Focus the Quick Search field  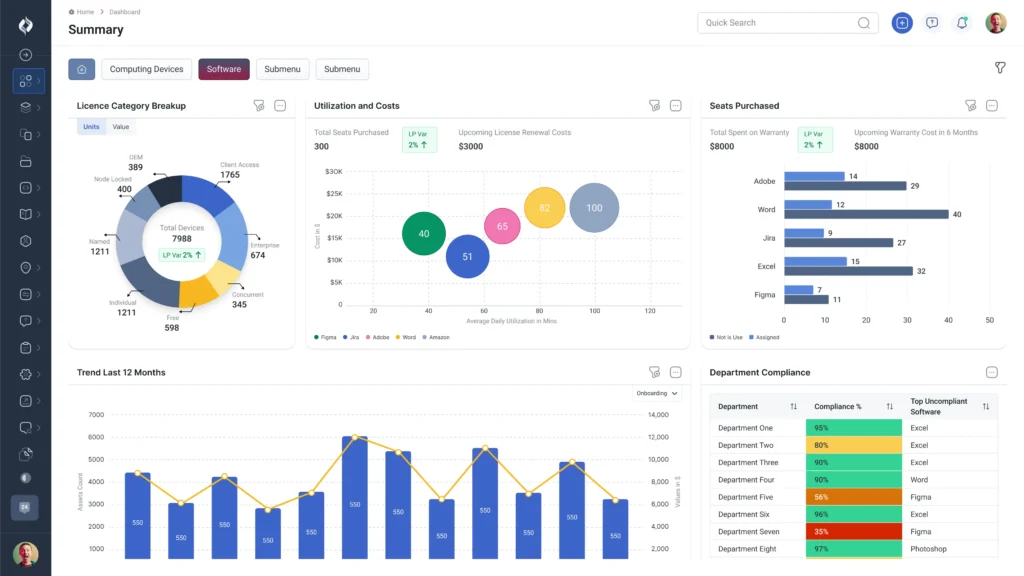(x=776, y=23)
